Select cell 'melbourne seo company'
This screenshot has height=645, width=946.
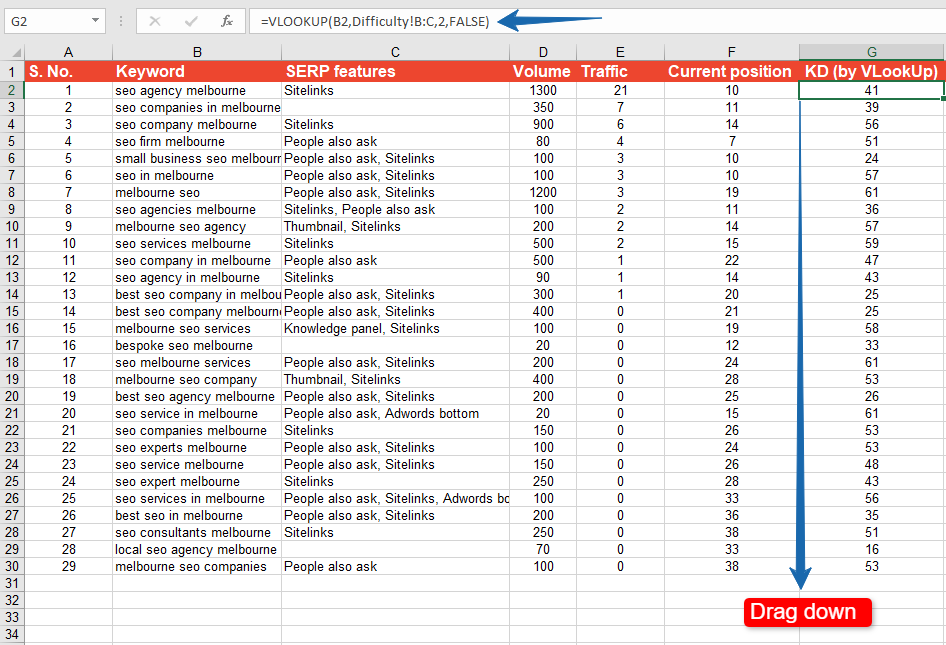(x=197, y=380)
